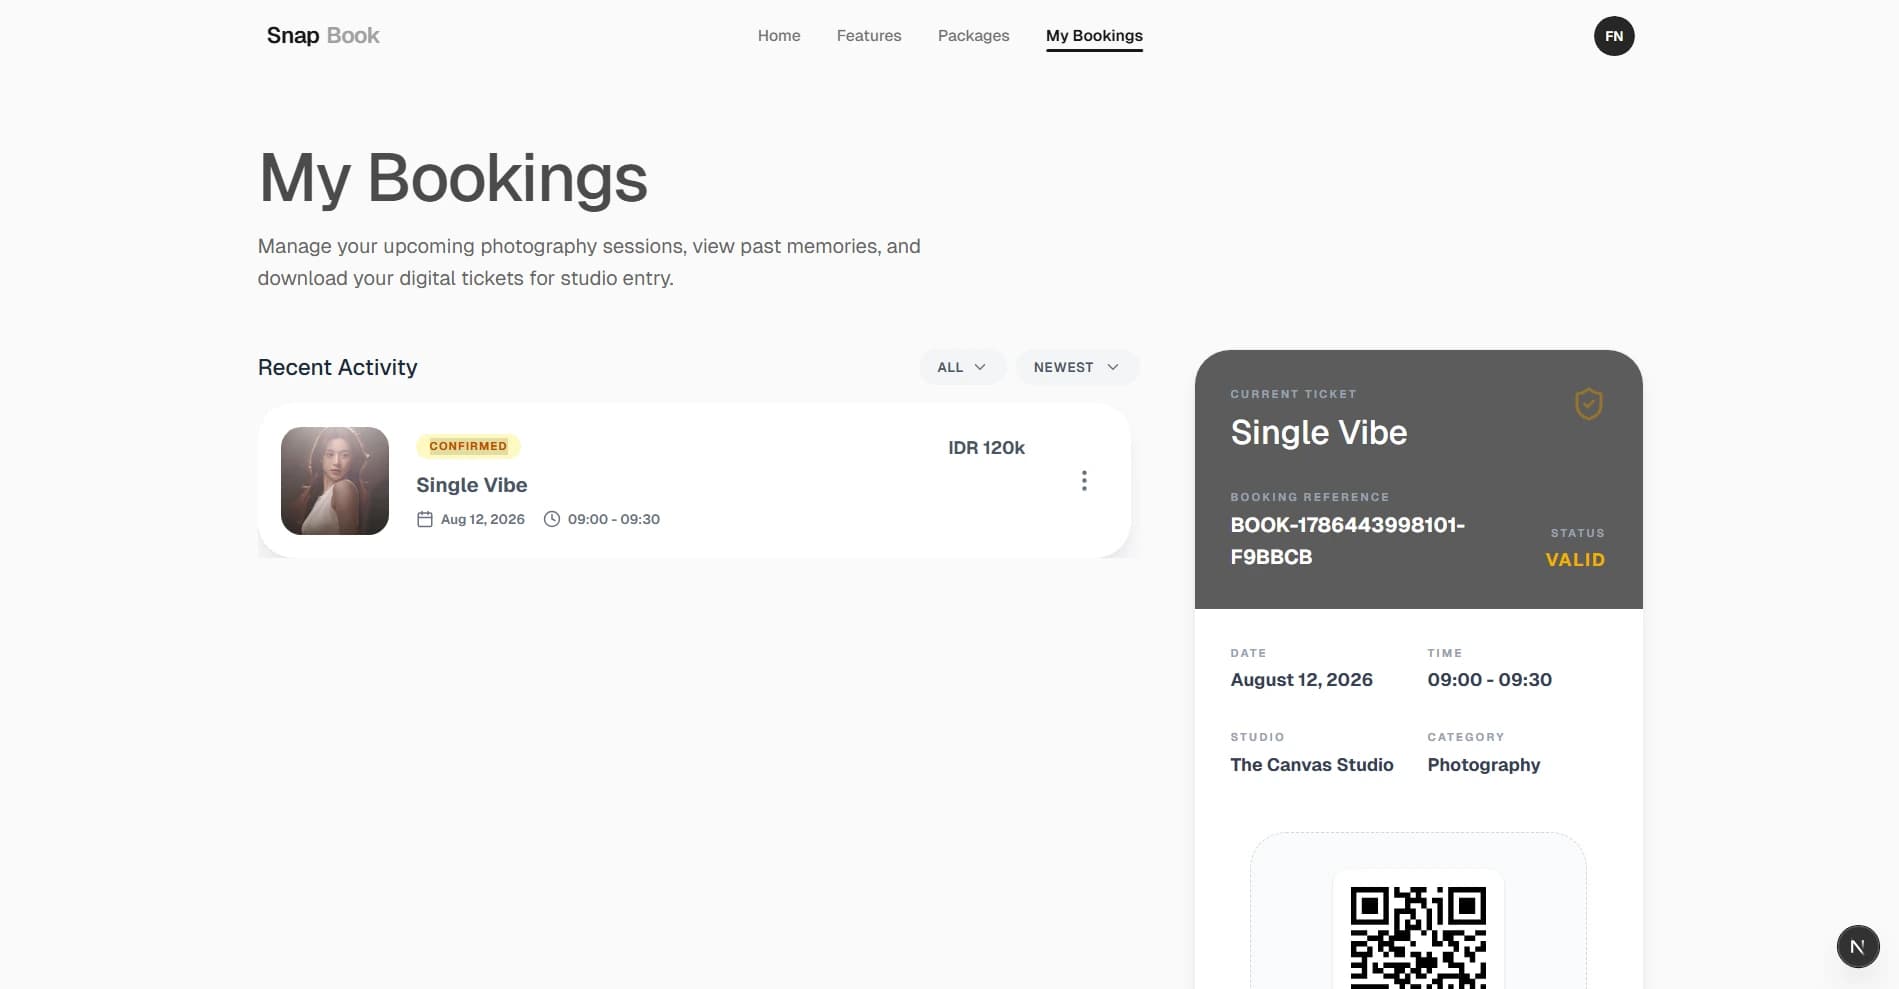Screen dimensions: 1899x989
Task: Click the clock icon beside 09:00 - 09:30
Action: click(552, 519)
